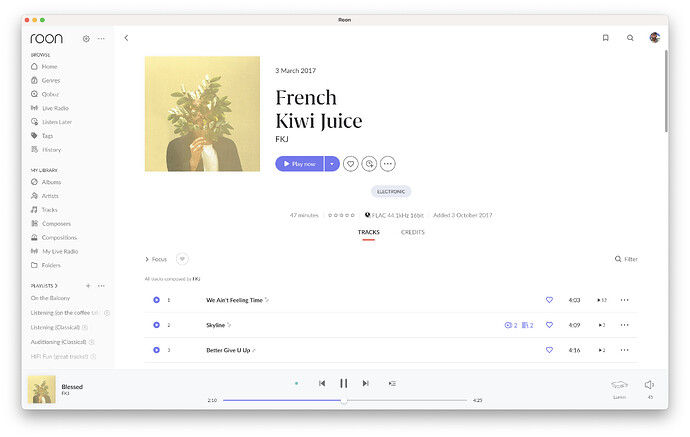The image size is (690, 437).
Task: Skip to next track
Action: tap(366, 383)
